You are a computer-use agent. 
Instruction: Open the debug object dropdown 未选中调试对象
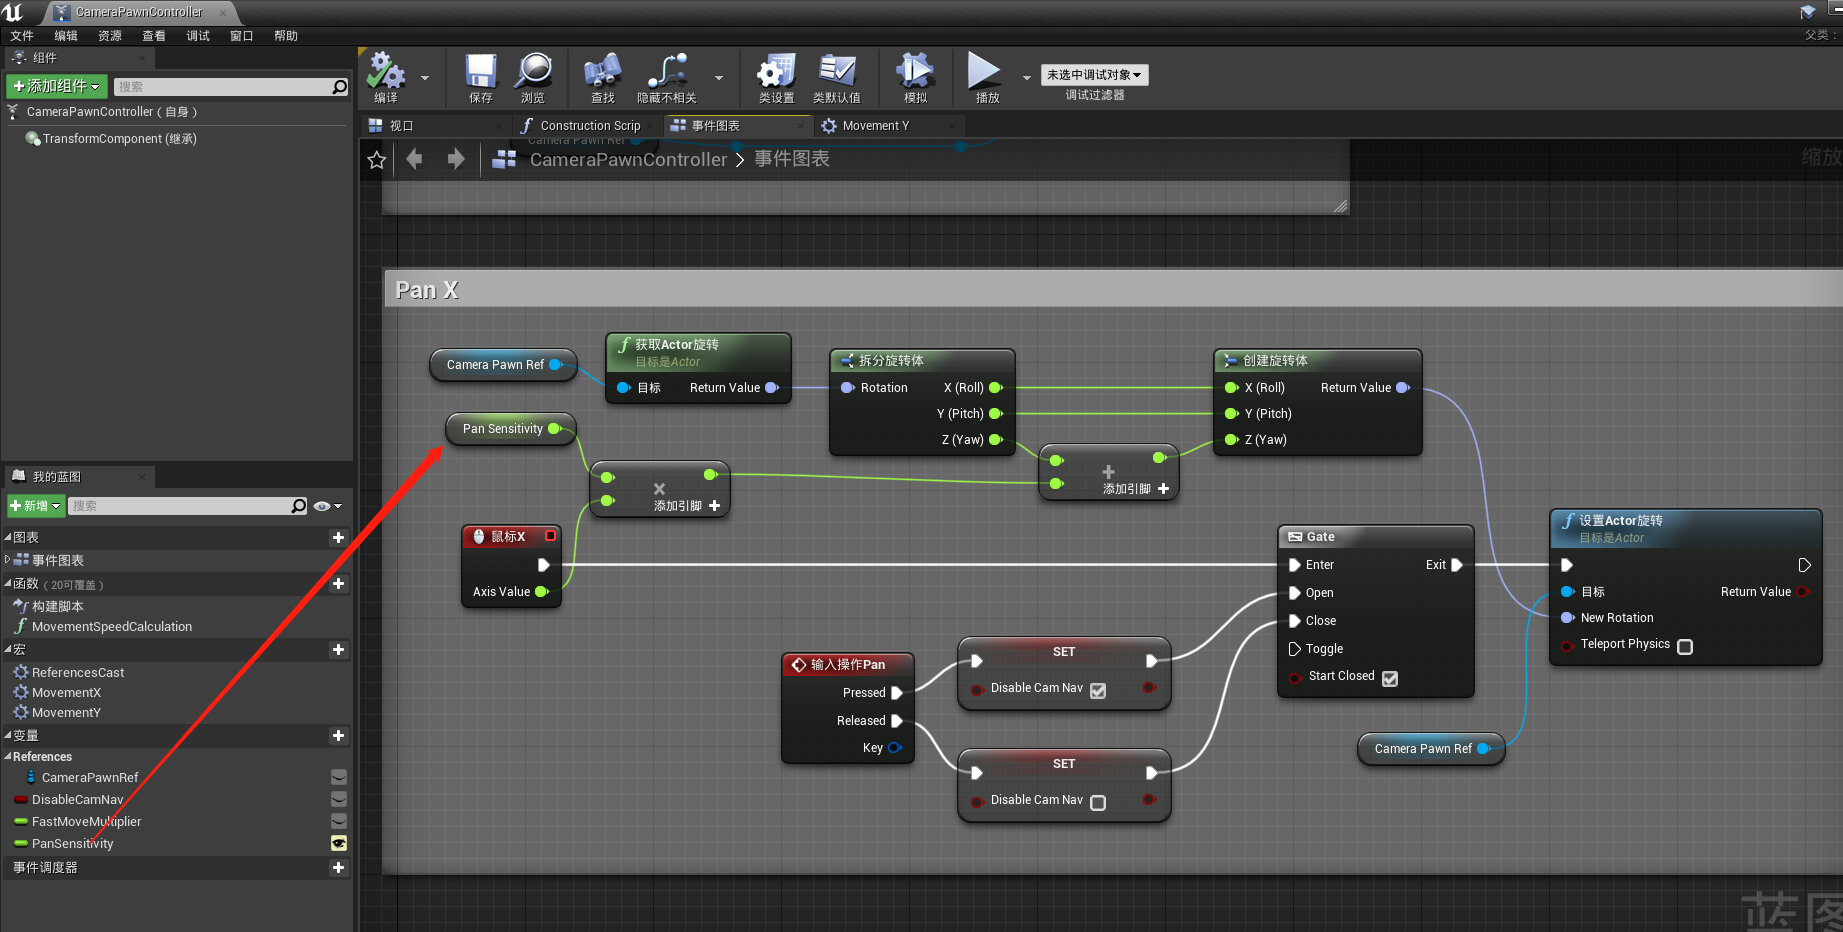[1094, 75]
